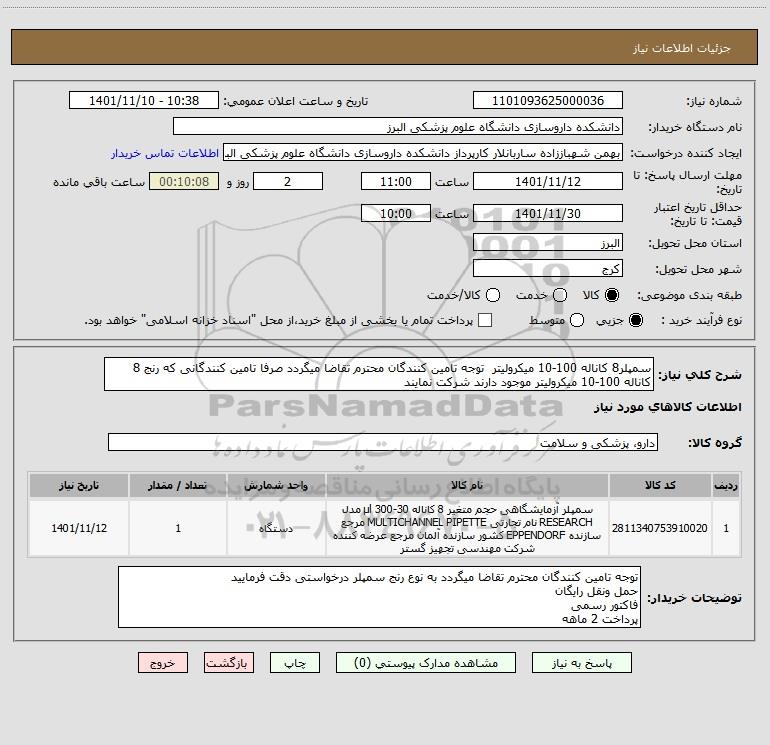Click the days remaining field showing 2
This screenshot has width=770, height=745.
tap(288, 181)
